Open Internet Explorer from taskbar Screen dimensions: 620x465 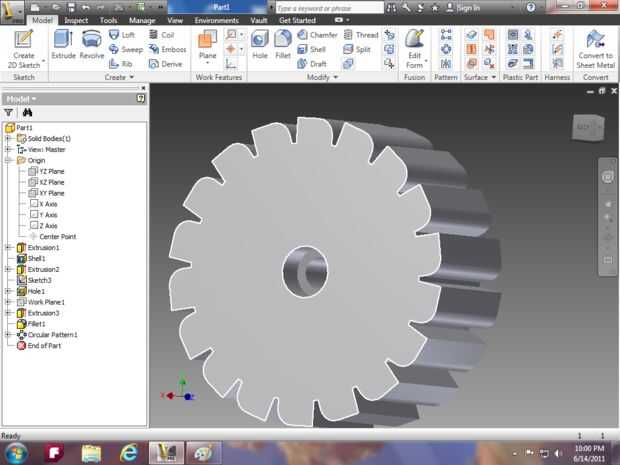click(x=129, y=453)
